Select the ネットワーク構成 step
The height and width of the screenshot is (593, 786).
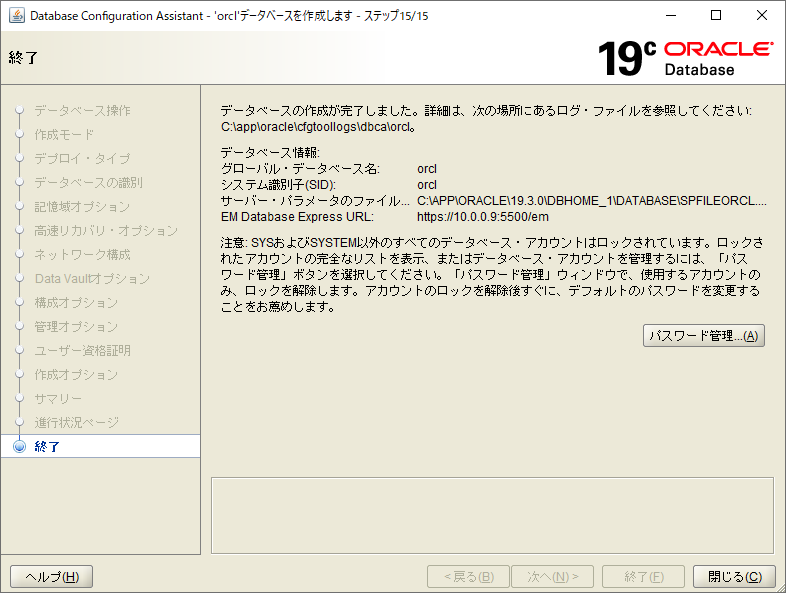(82, 255)
